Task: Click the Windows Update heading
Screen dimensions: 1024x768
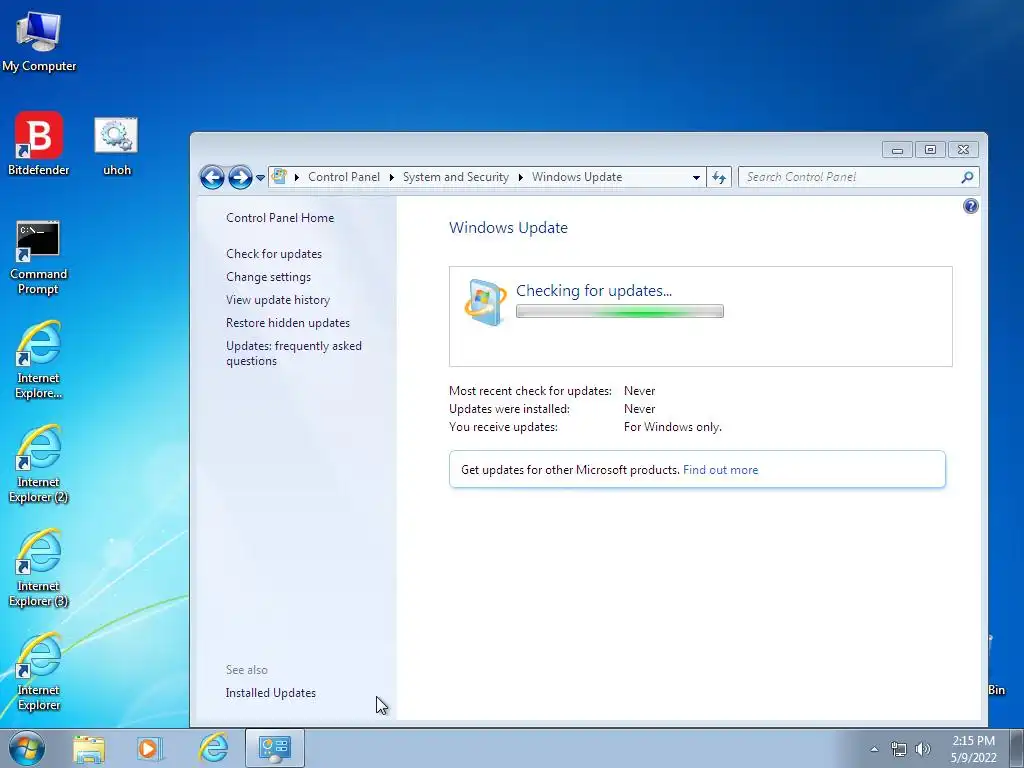Action: click(508, 227)
